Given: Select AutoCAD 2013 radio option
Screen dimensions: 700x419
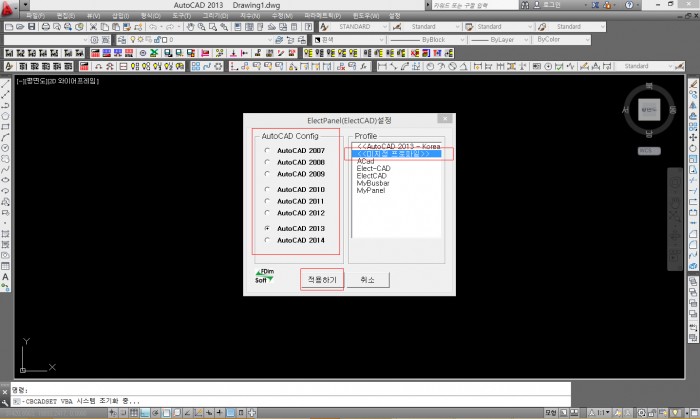Looking at the screenshot, I should coord(295,228).
